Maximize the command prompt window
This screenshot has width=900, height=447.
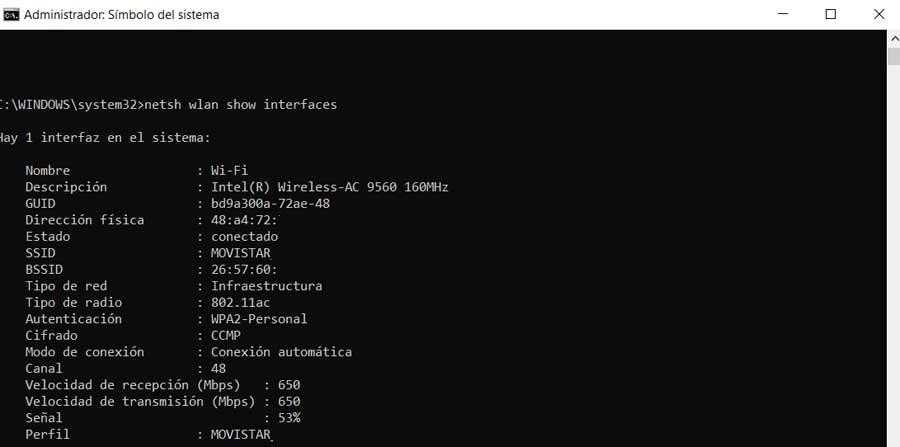tap(830, 15)
